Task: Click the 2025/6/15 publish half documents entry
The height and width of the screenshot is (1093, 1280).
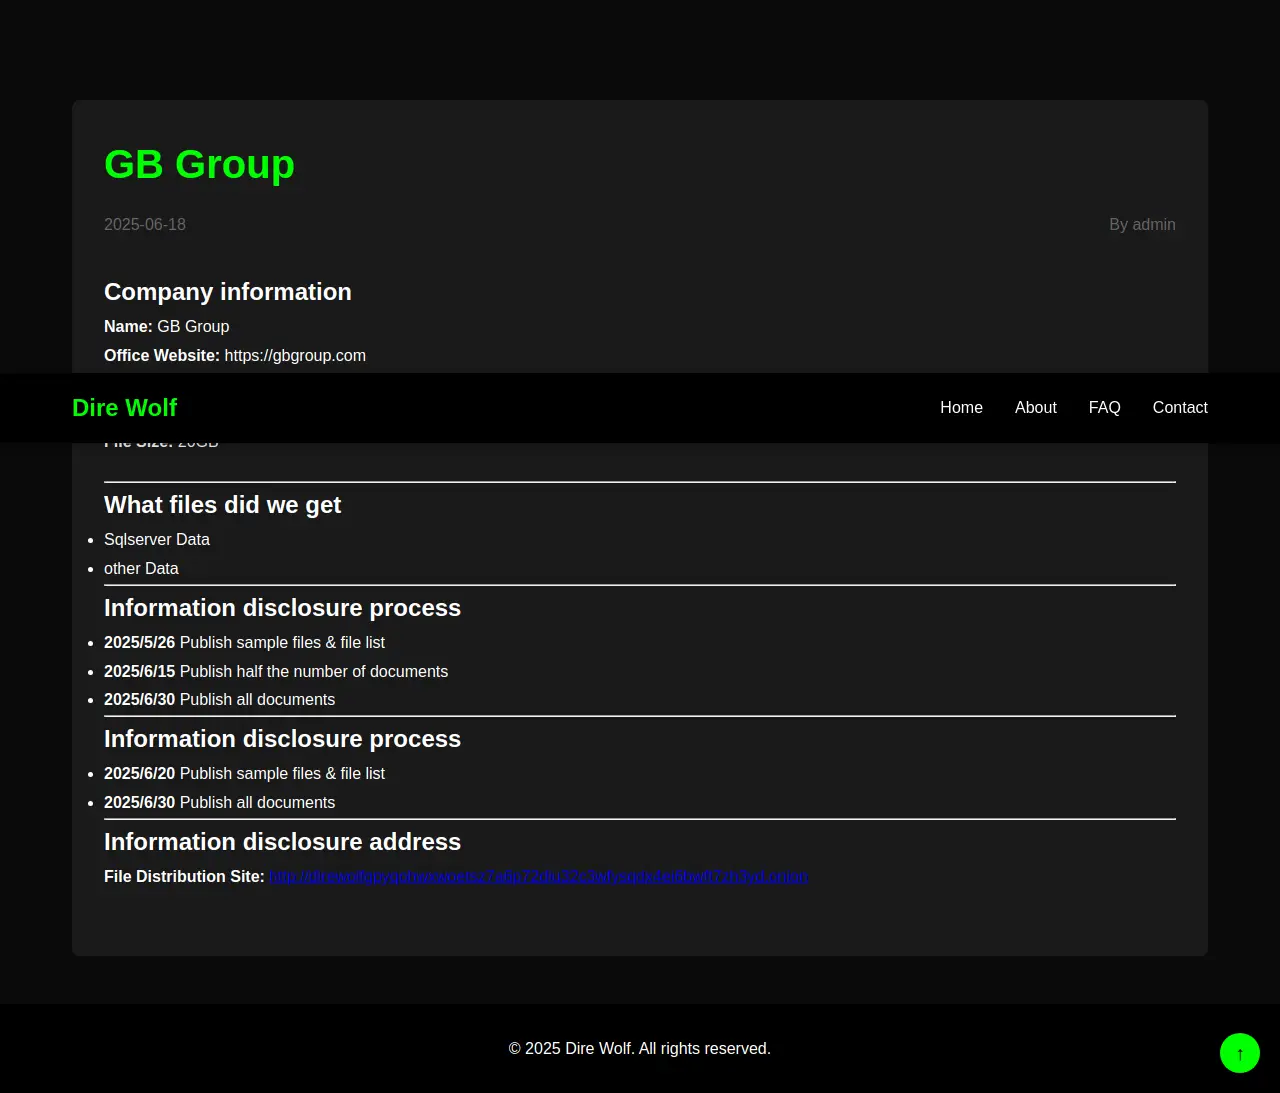Action: (x=276, y=672)
